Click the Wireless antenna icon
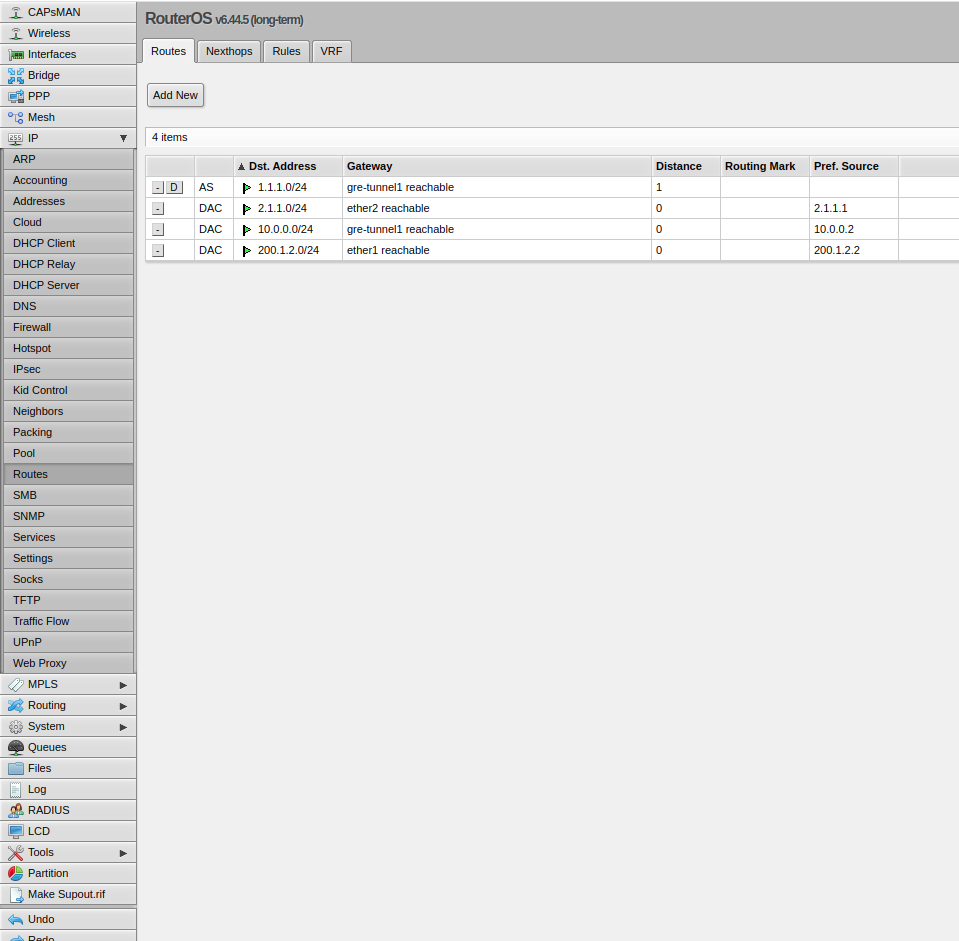 pos(16,33)
